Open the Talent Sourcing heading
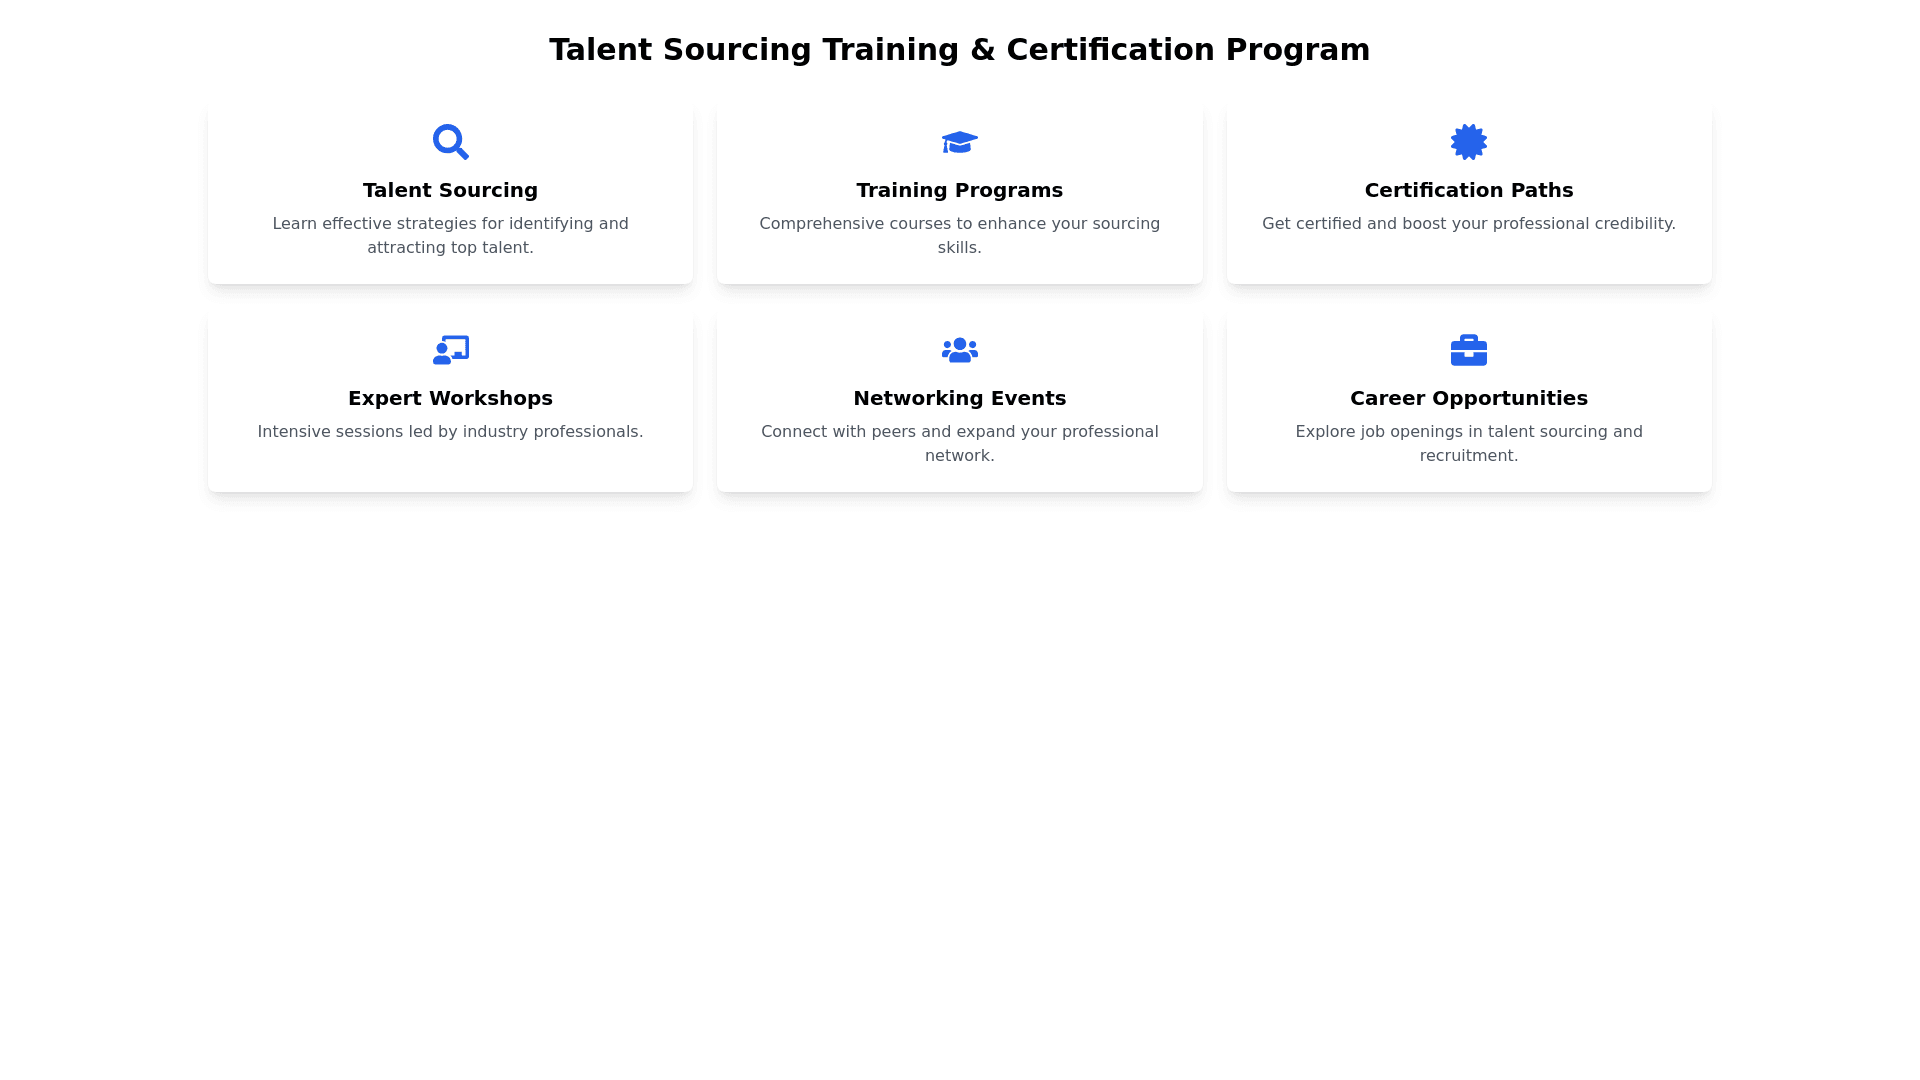Image resolution: width=1920 pixels, height=1080 pixels. [x=450, y=190]
